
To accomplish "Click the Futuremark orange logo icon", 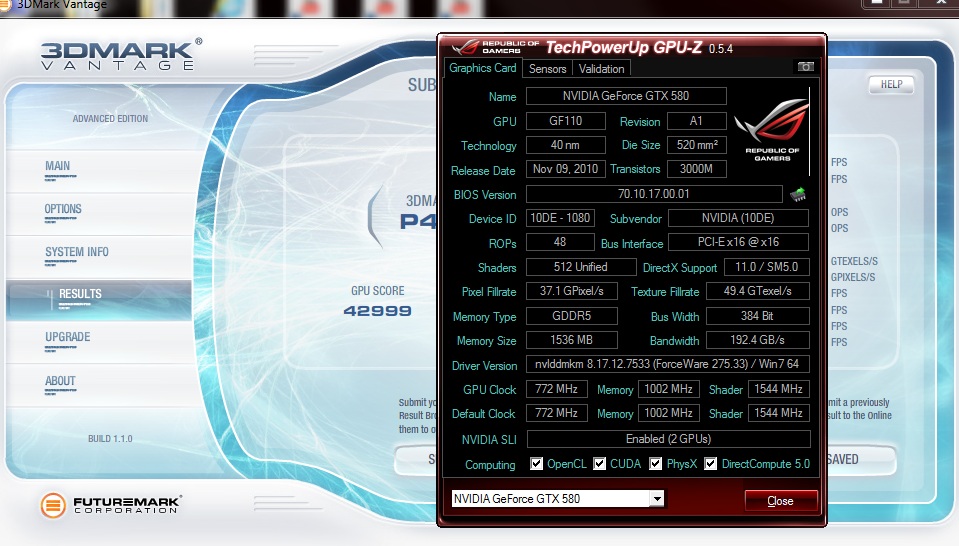I will 53,505.
